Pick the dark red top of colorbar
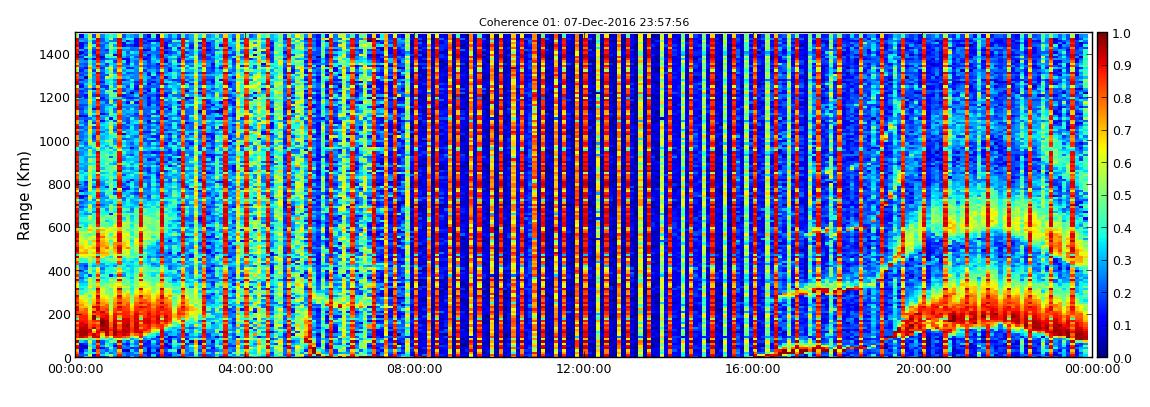The image size is (1150, 407). (1102, 37)
